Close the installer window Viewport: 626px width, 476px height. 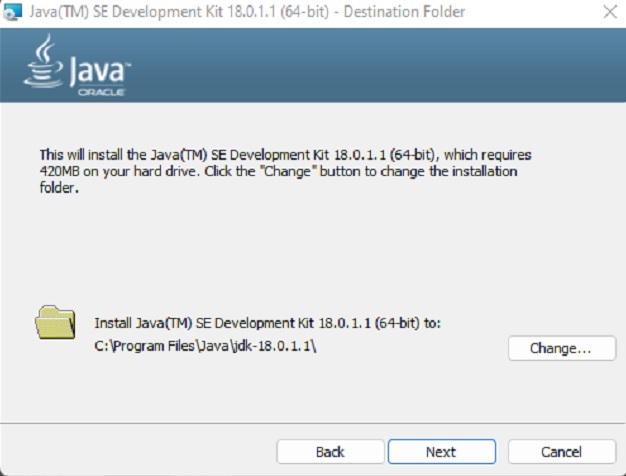[x=610, y=12]
